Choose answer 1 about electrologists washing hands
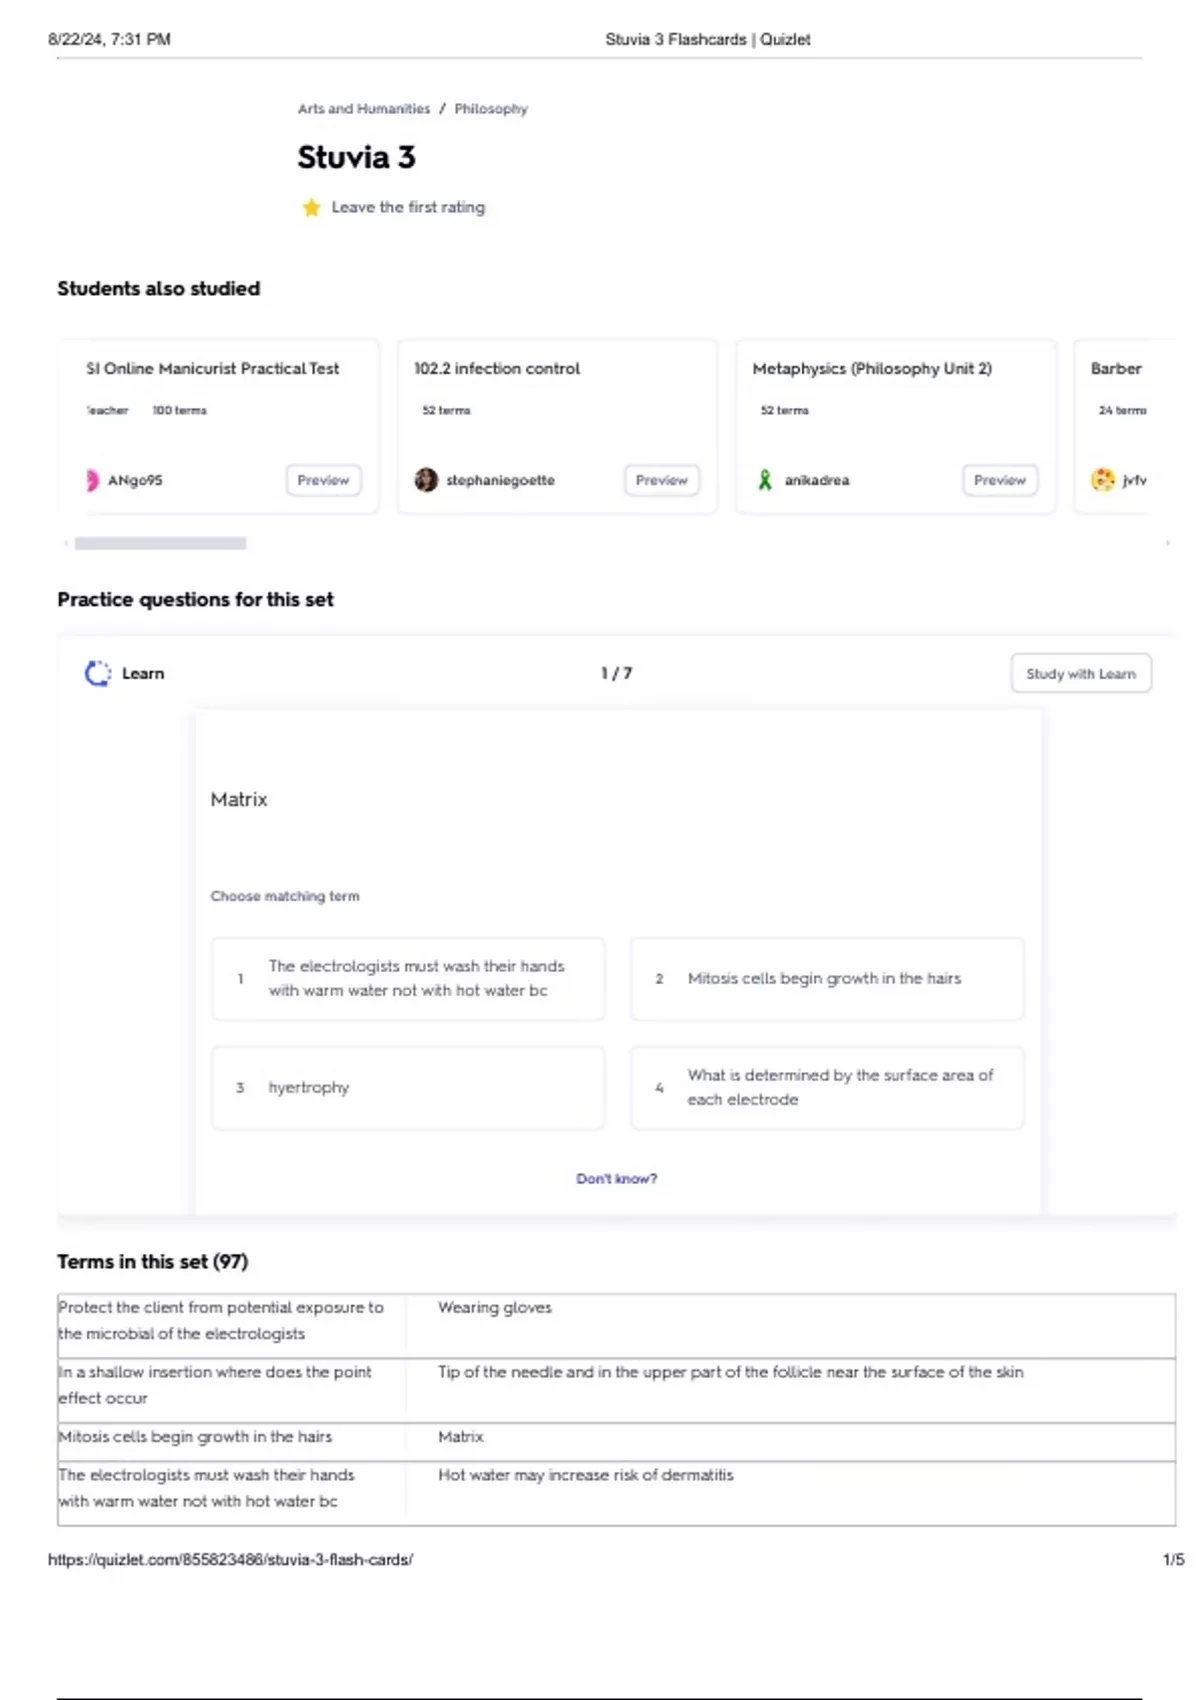The width and height of the screenshot is (1200, 1700). [x=408, y=979]
